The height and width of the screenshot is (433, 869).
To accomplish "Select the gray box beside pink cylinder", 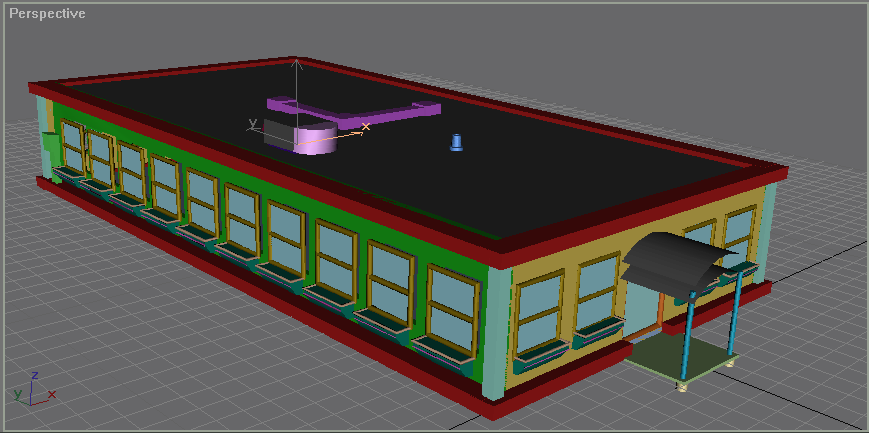I will [278, 133].
